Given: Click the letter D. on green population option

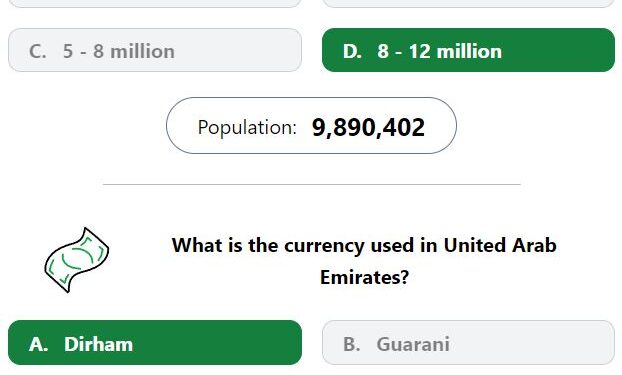Looking at the screenshot, I should point(352,51).
